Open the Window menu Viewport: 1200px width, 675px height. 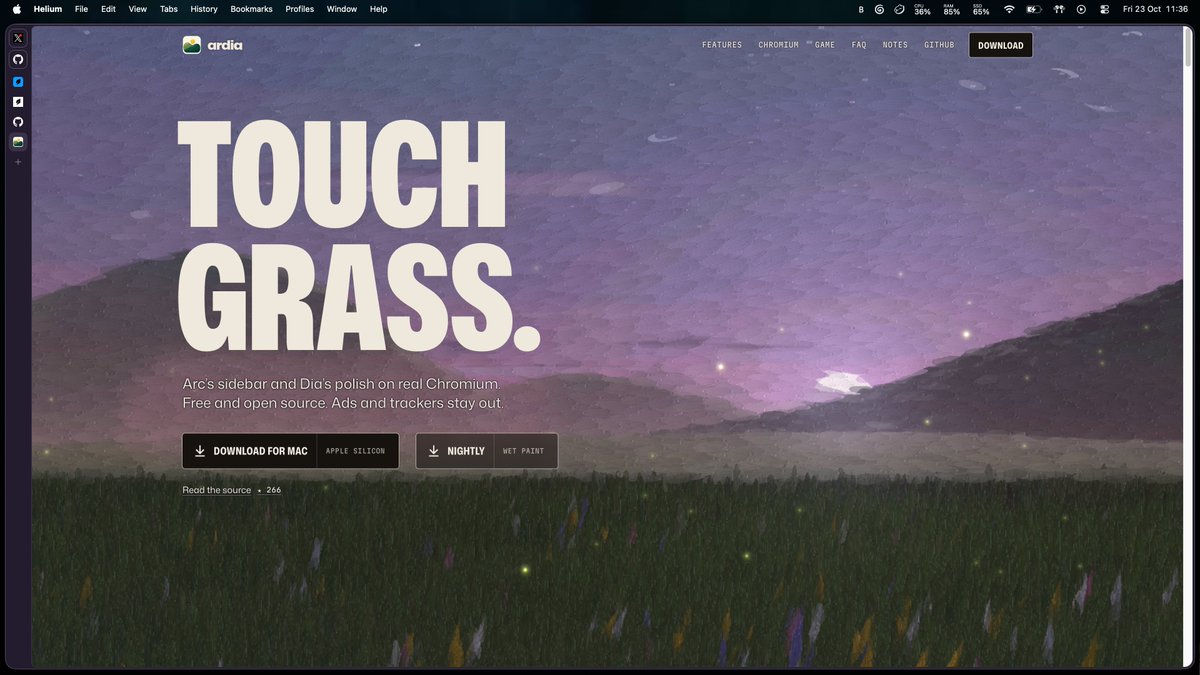[342, 9]
